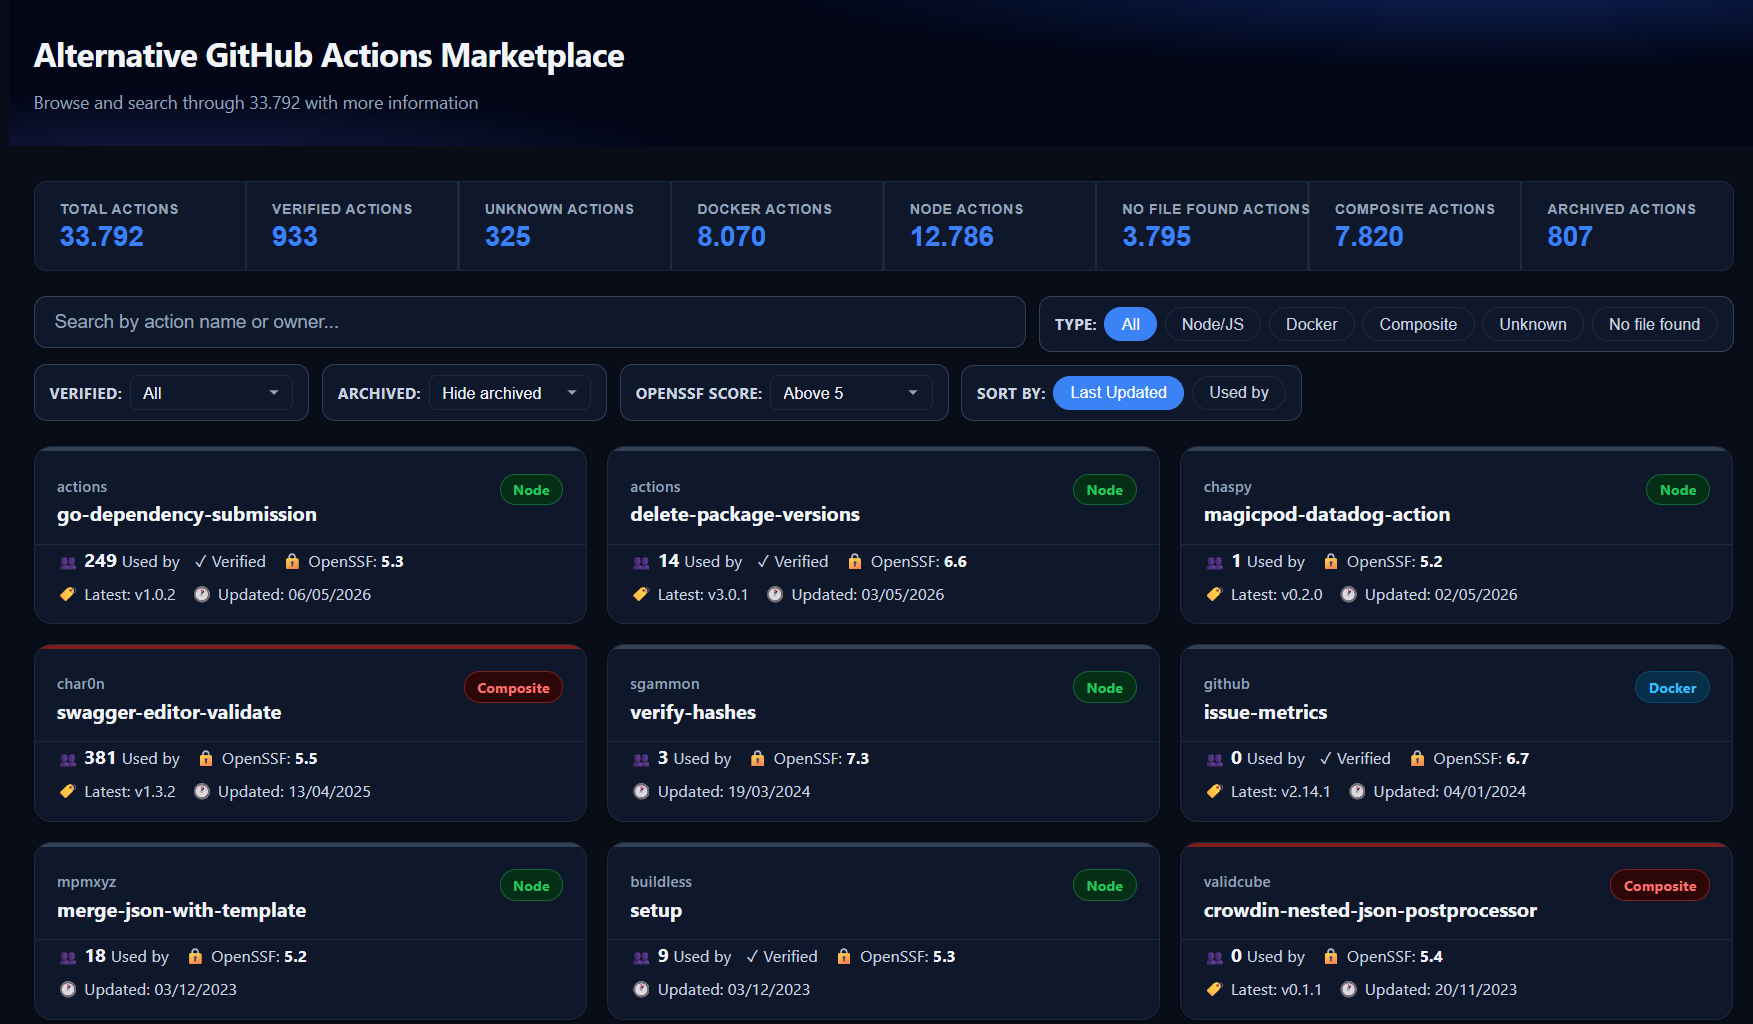This screenshot has height=1024, width=1753.
Task: Click the Docker badge on issue-metrics
Action: [1672, 688]
